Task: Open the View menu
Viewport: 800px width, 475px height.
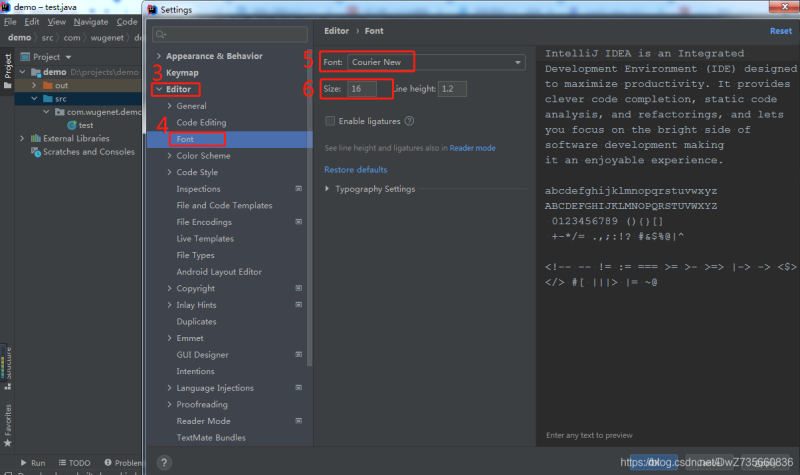Action: [x=57, y=22]
